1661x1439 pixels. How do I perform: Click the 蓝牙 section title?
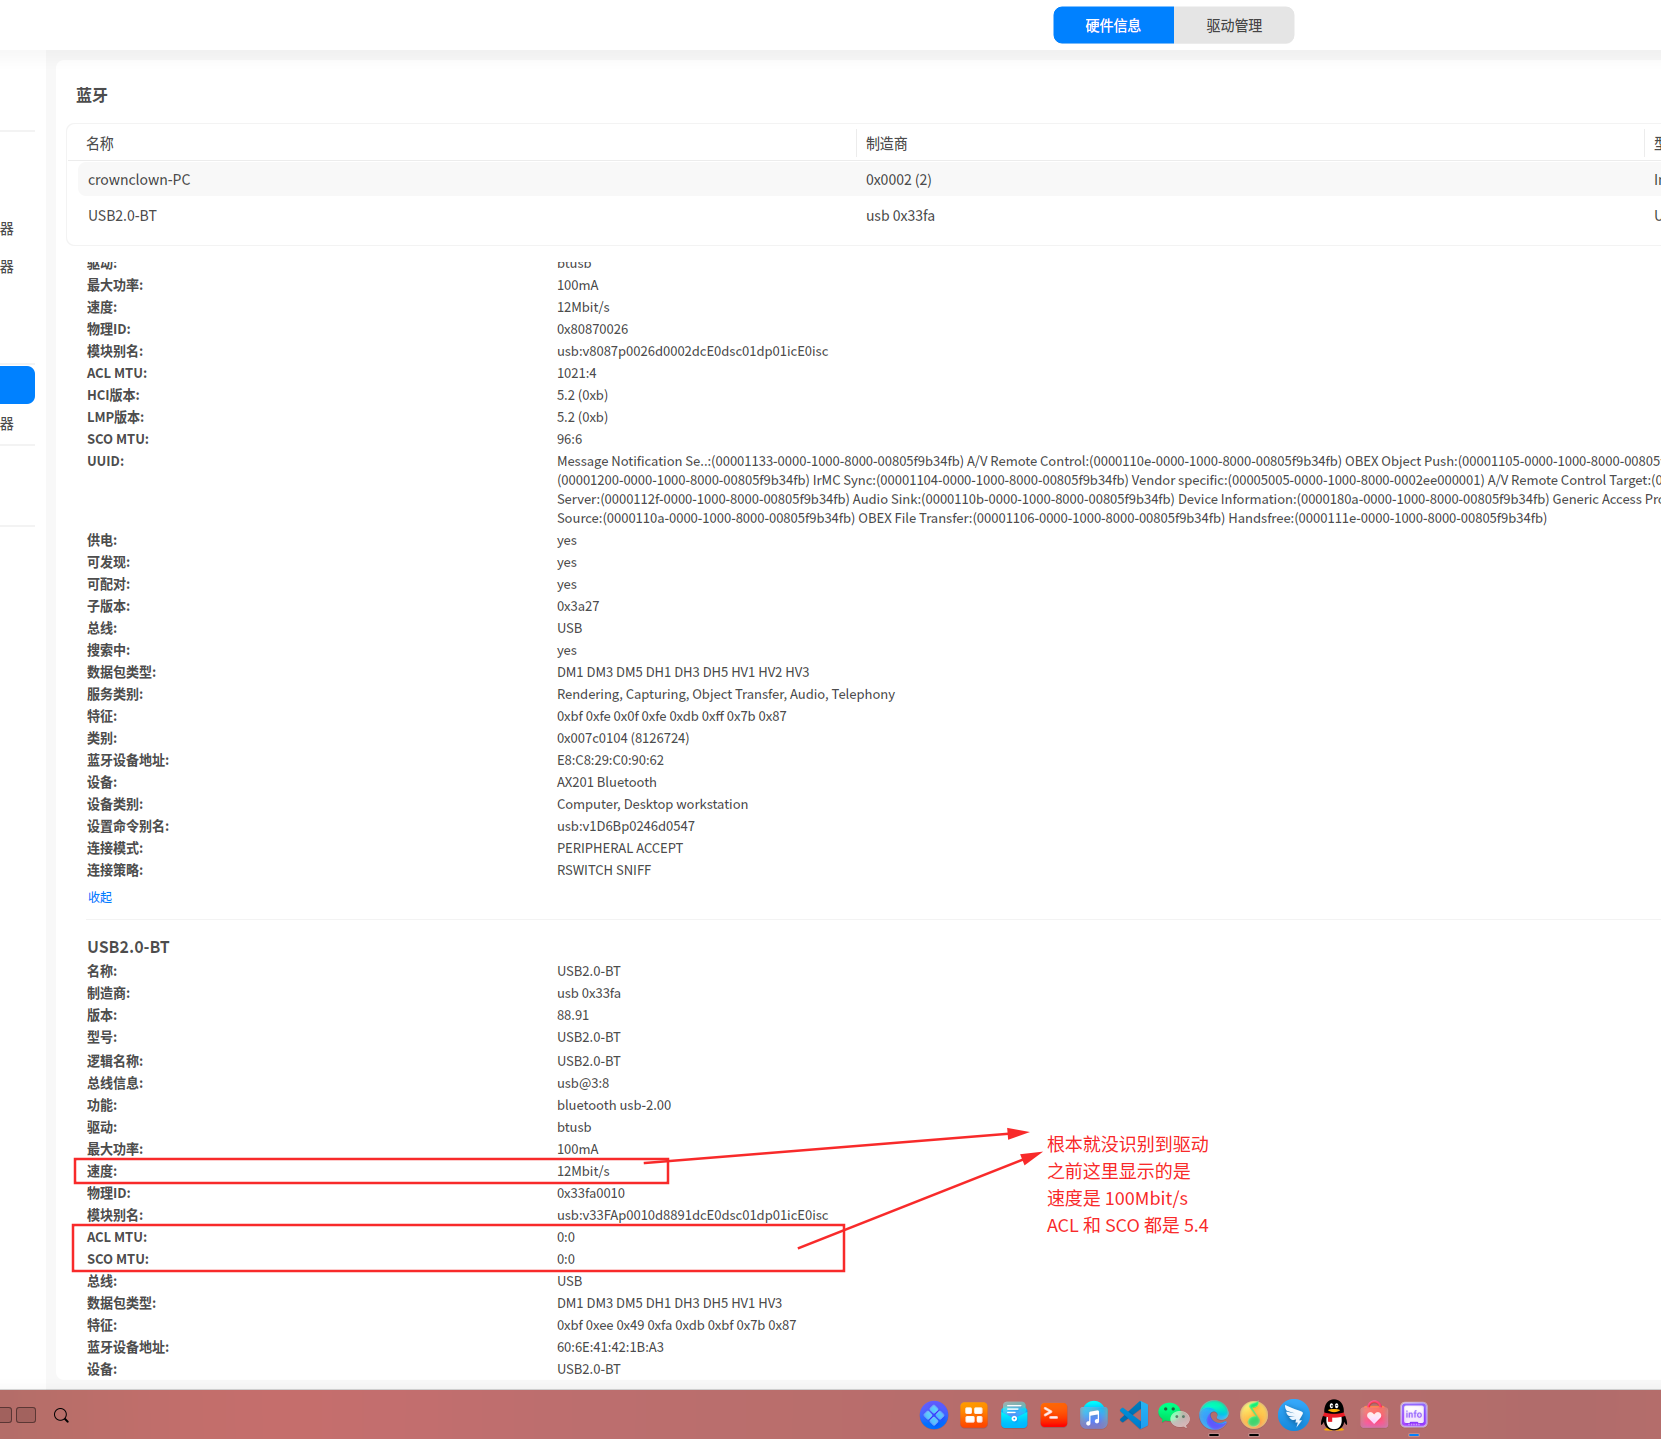point(92,95)
